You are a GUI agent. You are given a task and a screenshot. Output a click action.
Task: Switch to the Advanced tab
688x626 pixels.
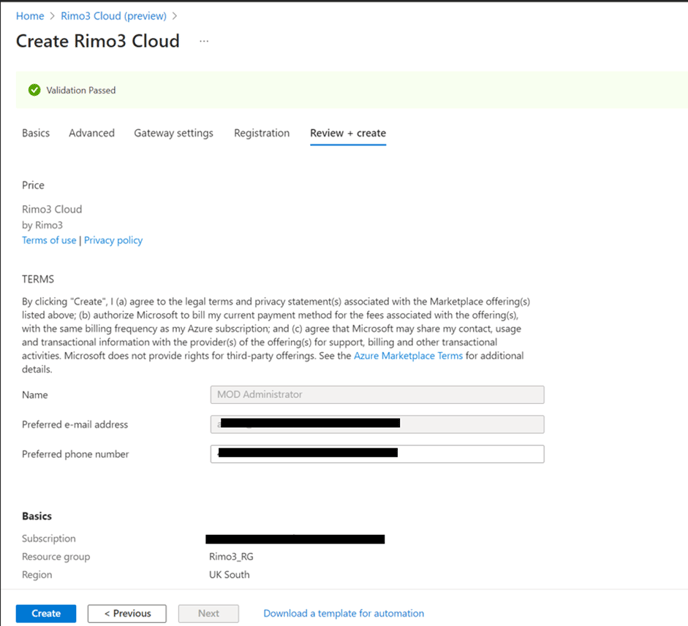(92, 133)
